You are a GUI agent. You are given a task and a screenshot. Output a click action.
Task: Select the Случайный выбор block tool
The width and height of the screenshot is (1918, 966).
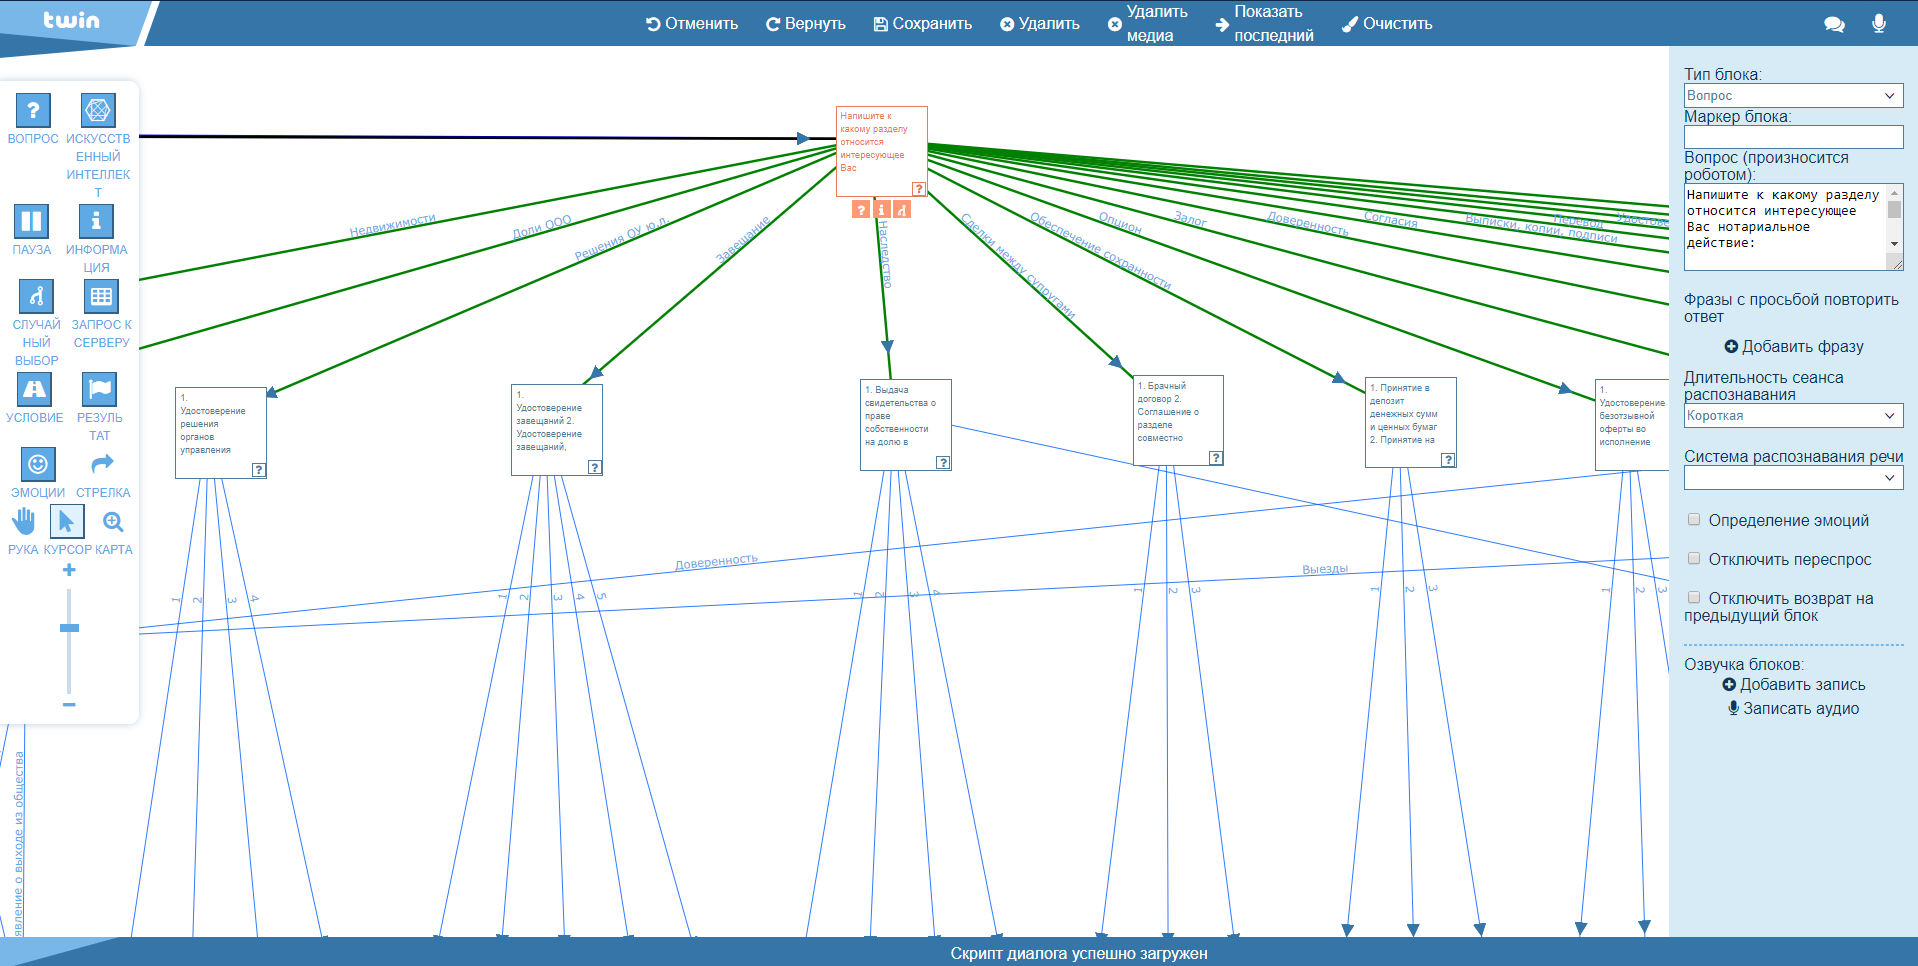[36, 296]
